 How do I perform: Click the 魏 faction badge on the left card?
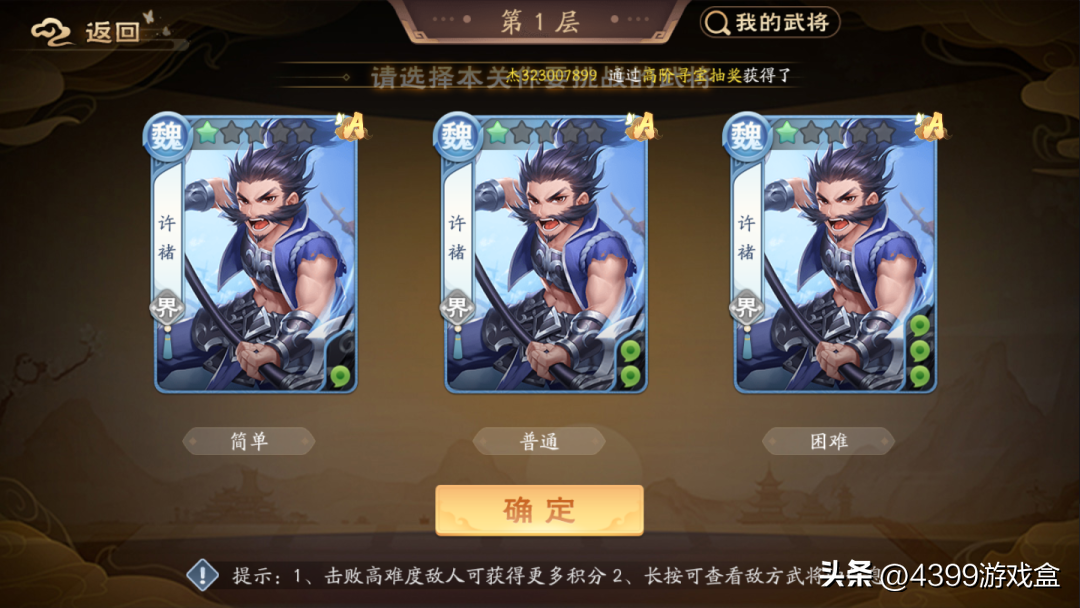pyautogui.click(x=167, y=136)
